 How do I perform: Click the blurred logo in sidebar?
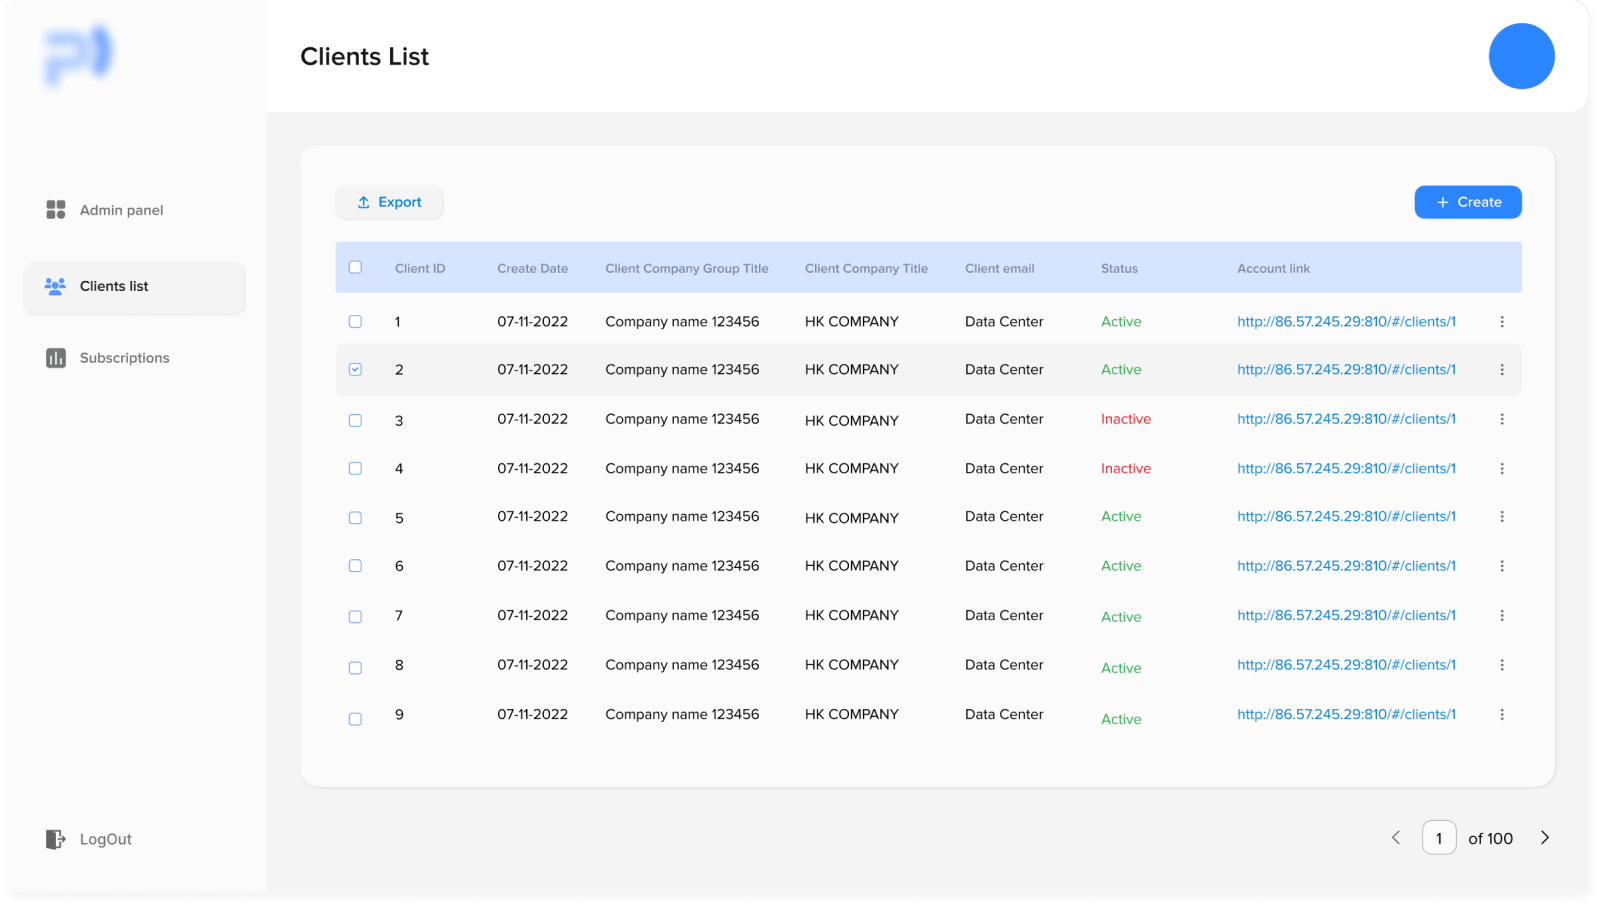click(79, 55)
